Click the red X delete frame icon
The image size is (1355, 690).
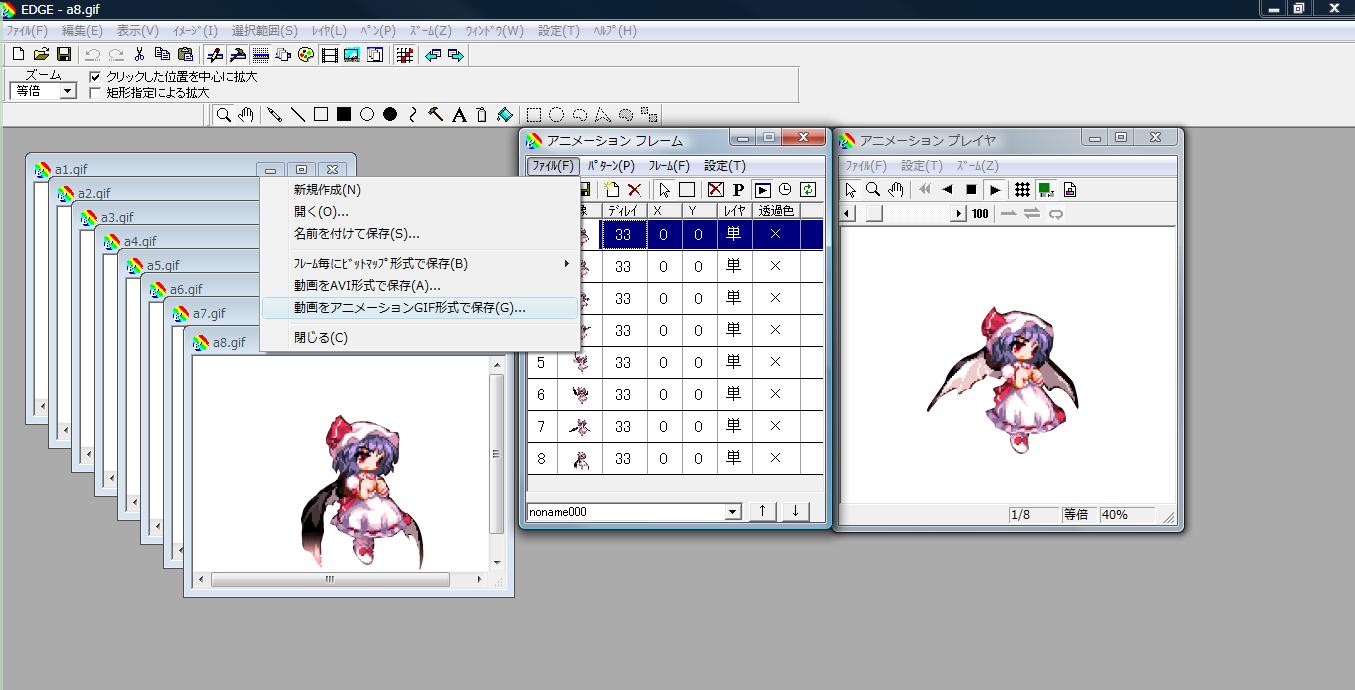[634, 190]
